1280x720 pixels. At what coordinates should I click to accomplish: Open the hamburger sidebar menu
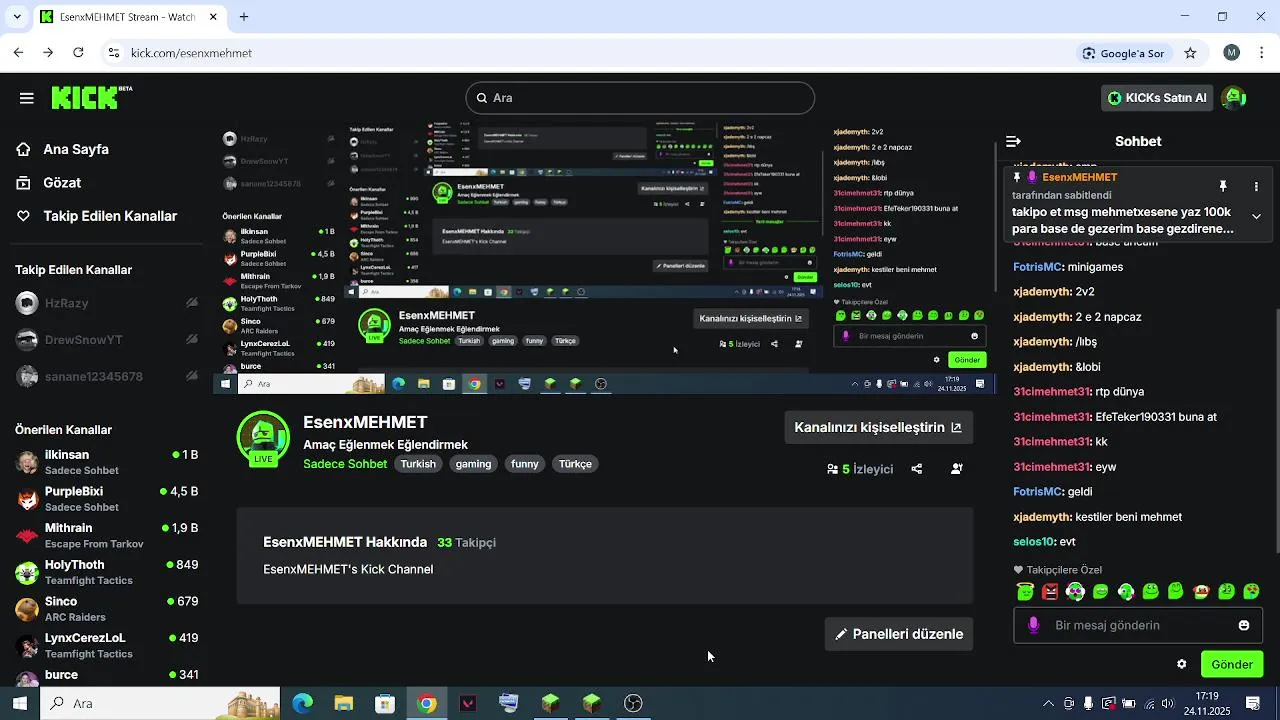pyautogui.click(x=27, y=98)
